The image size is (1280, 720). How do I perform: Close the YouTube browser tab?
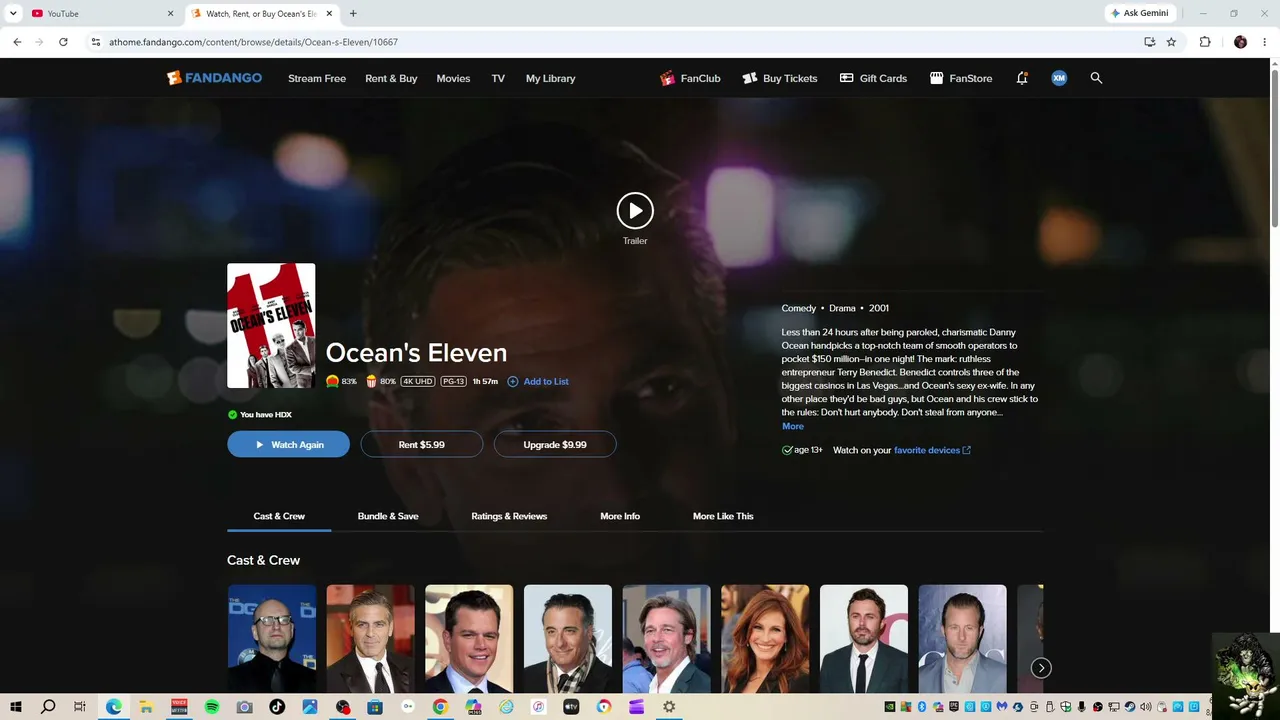(170, 13)
